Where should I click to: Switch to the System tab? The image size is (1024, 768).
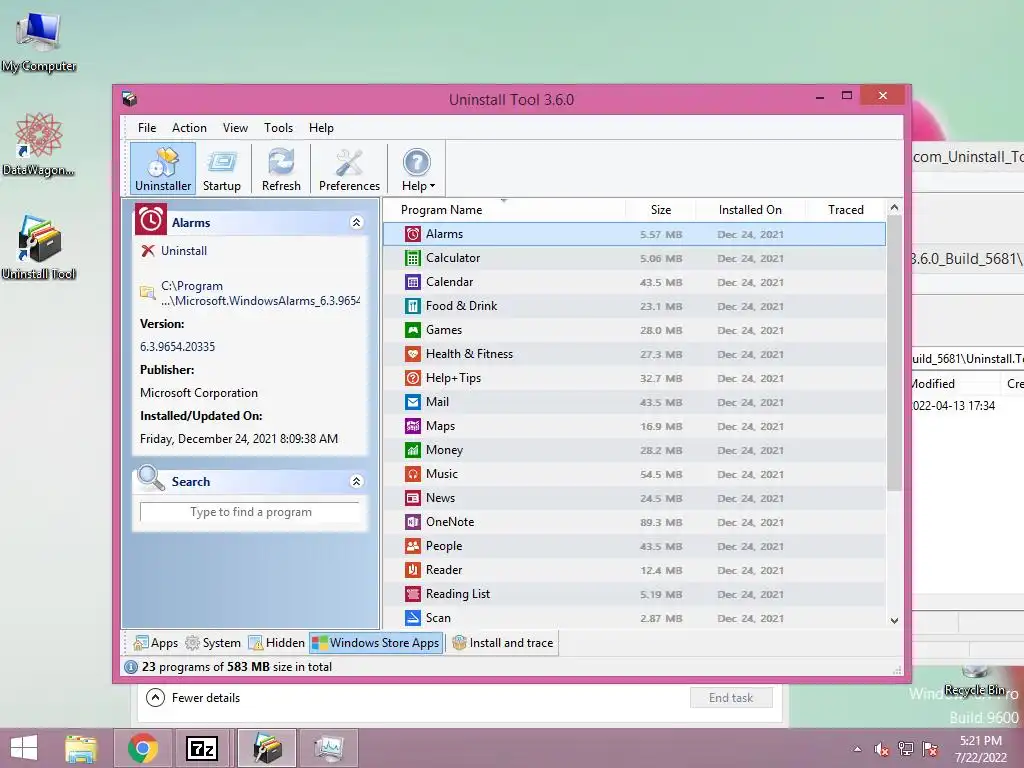[x=213, y=643]
